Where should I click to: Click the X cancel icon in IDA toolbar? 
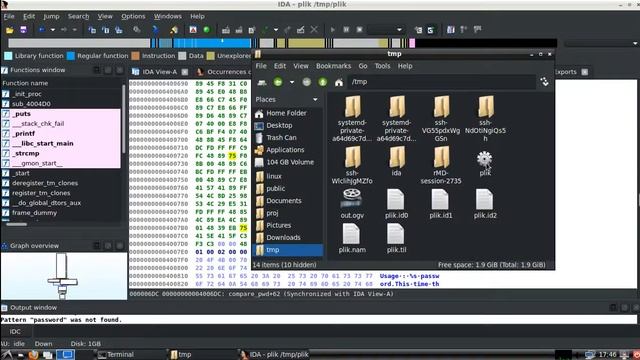coord(314,30)
